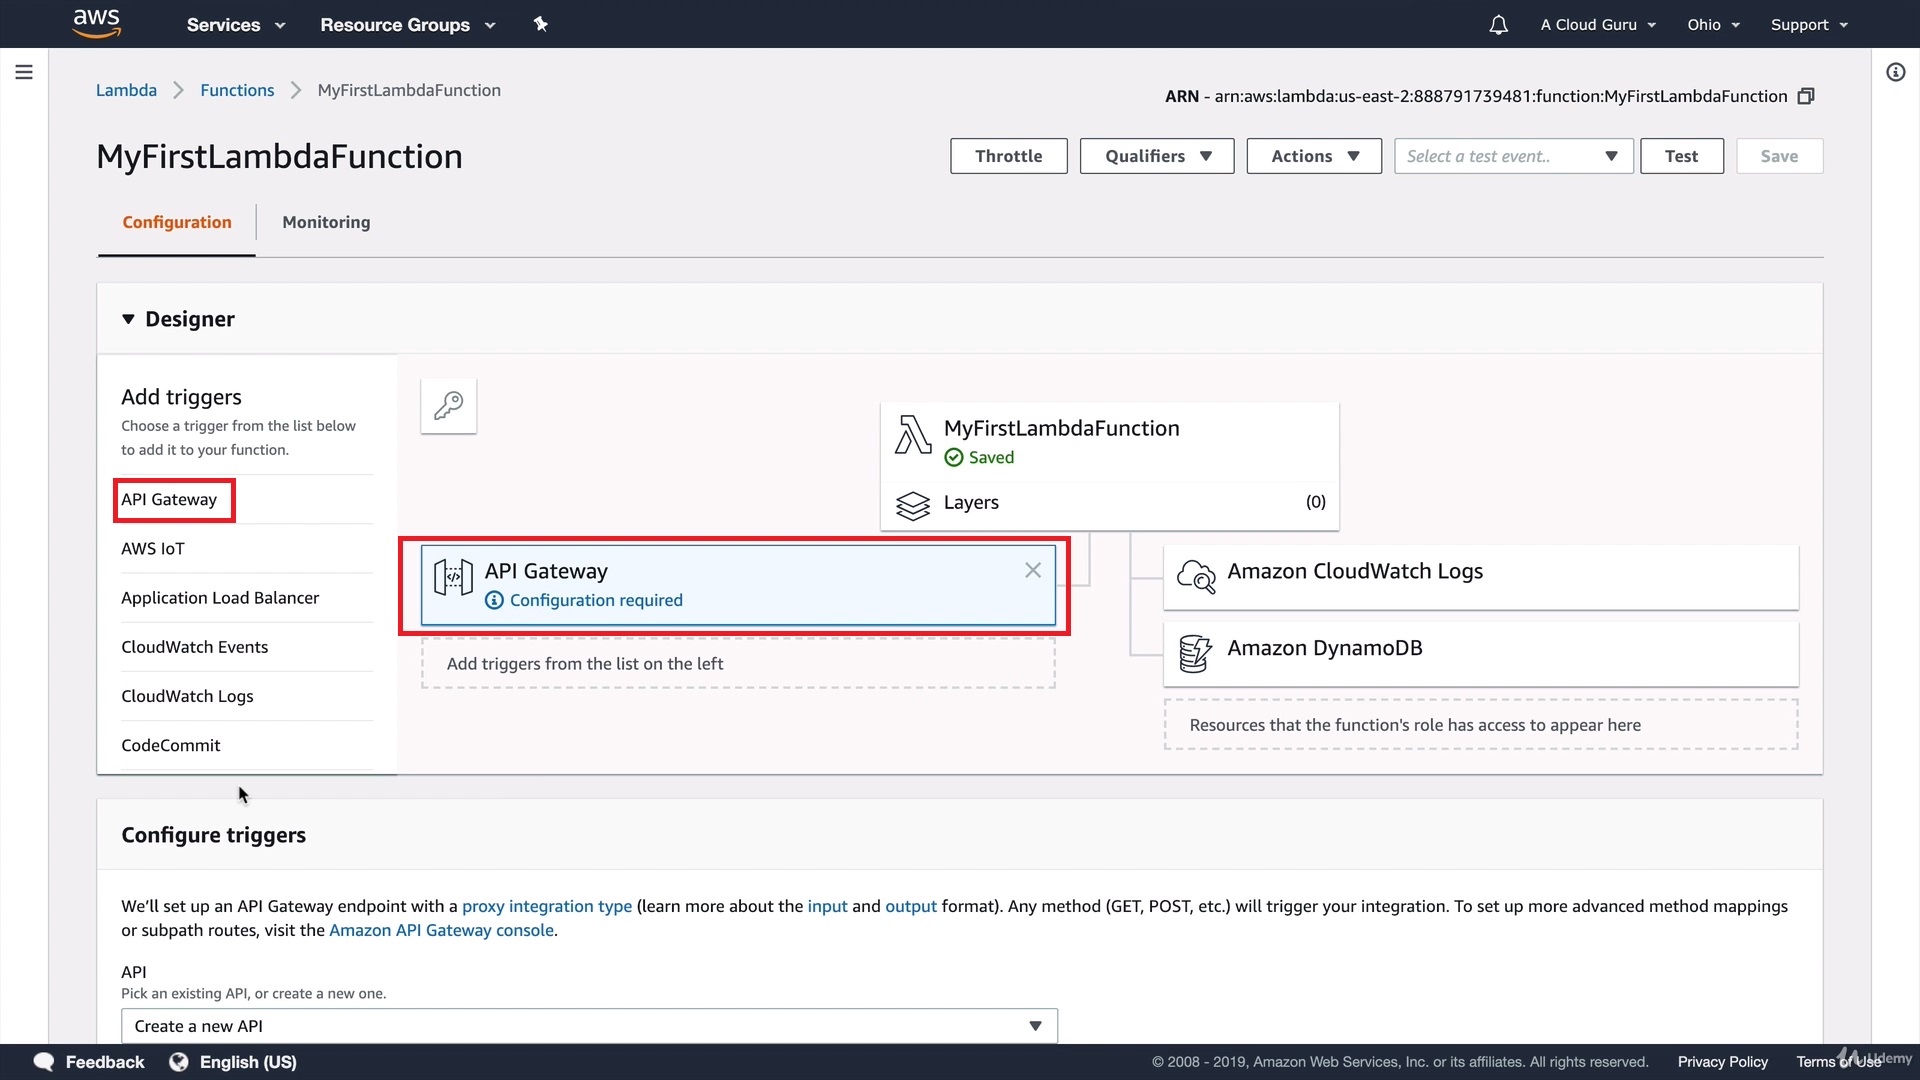Remove API Gateway trigger with X icon
The height and width of the screenshot is (1080, 1920).
(x=1033, y=570)
